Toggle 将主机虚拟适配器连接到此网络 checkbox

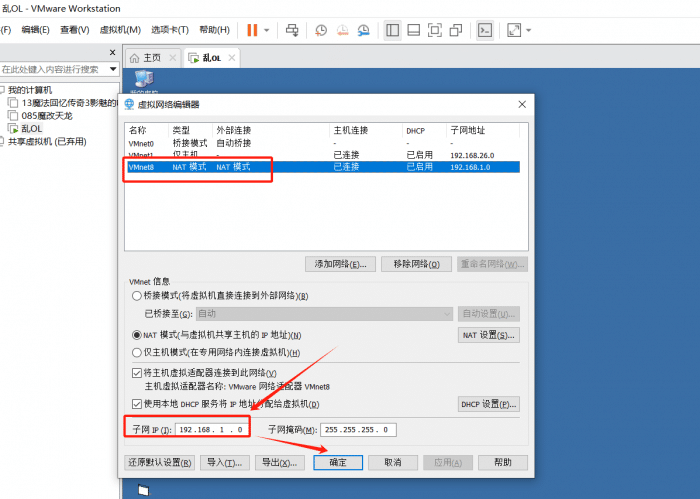[137, 373]
